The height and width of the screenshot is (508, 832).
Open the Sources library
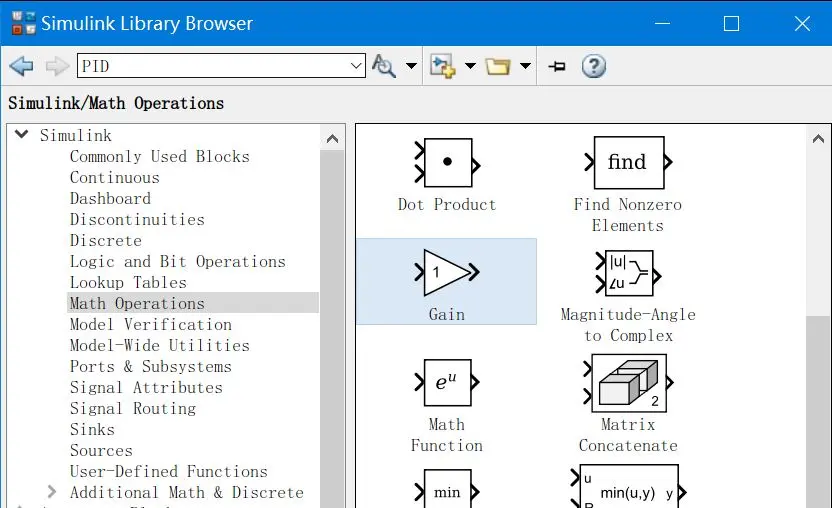tap(101, 450)
